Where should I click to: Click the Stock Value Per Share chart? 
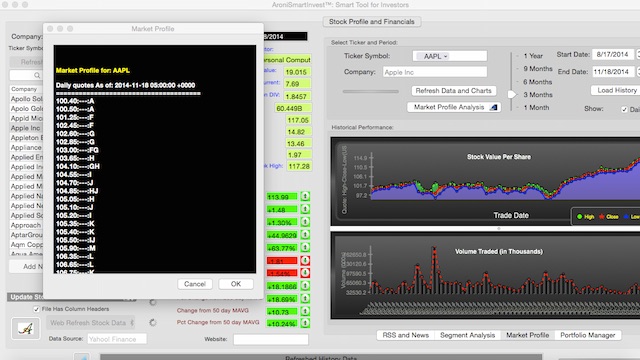[x=486, y=182]
